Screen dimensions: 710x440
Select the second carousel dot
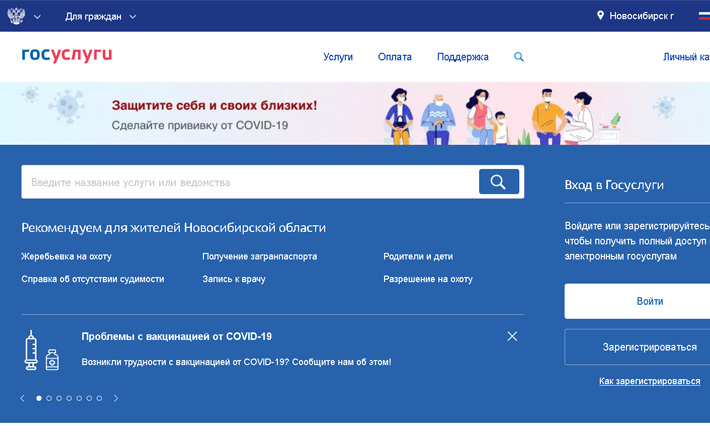49,398
